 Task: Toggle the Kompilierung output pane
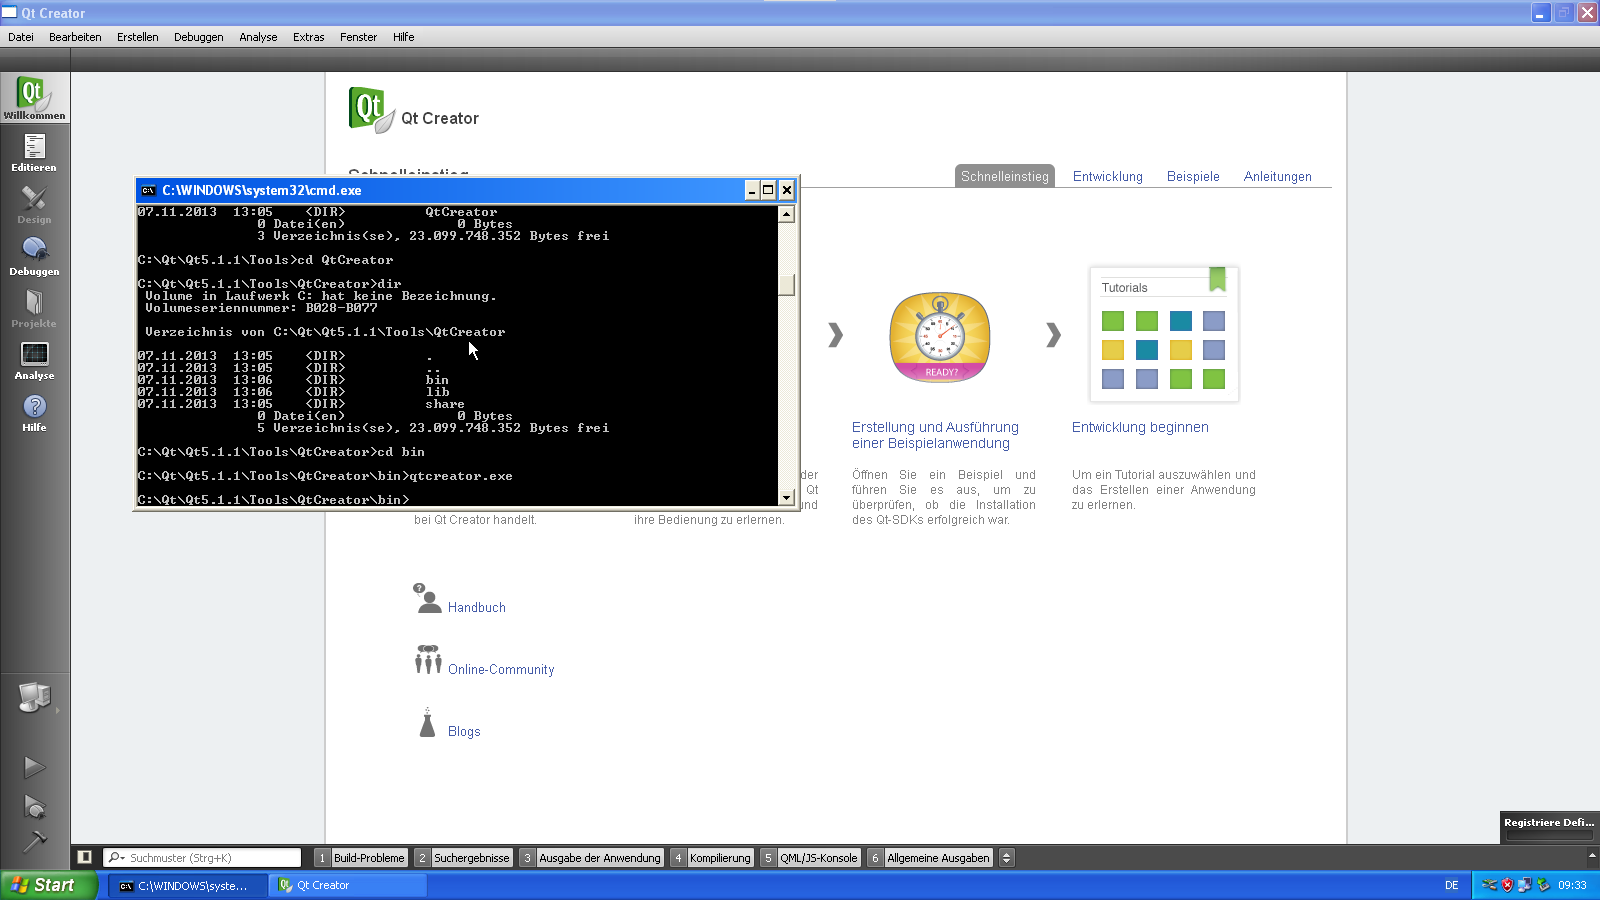[711, 858]
